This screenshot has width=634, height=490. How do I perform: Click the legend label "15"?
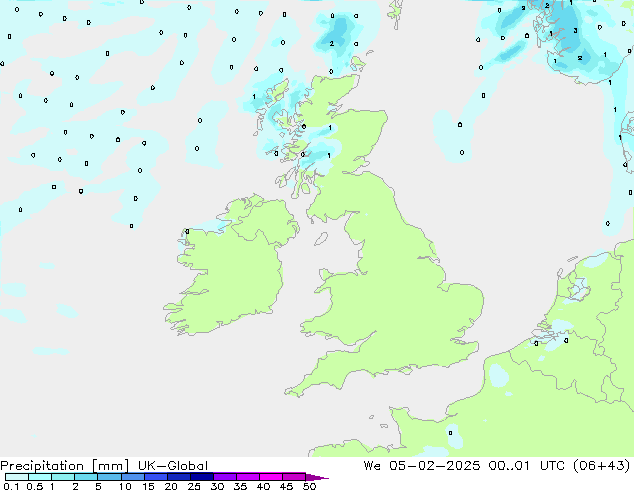point(148,486)
